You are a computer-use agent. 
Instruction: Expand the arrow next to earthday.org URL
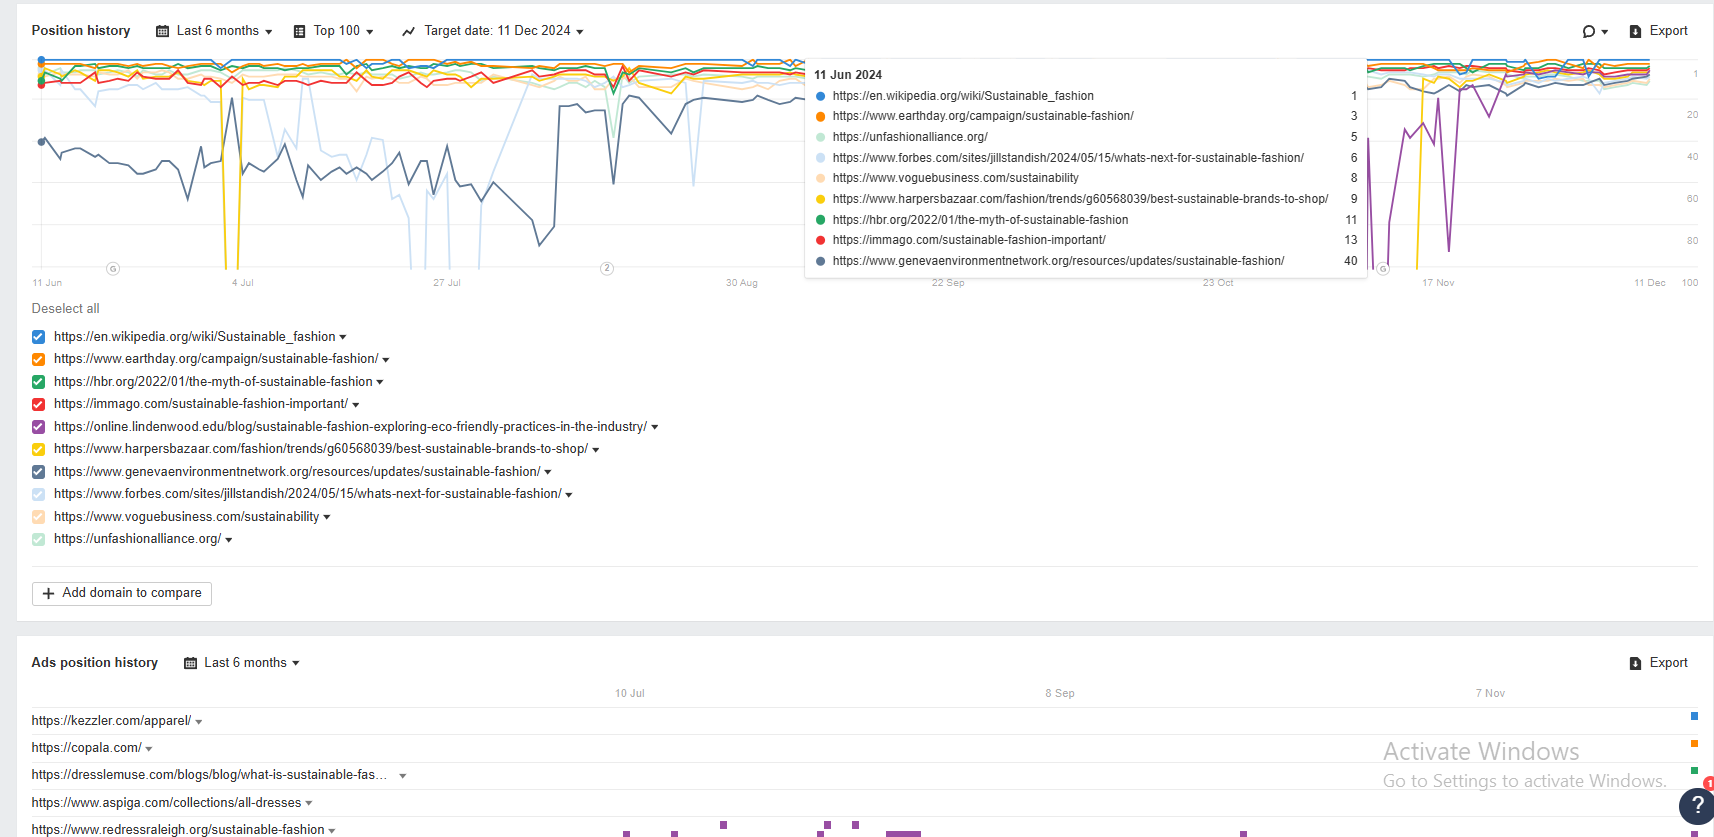386,360
